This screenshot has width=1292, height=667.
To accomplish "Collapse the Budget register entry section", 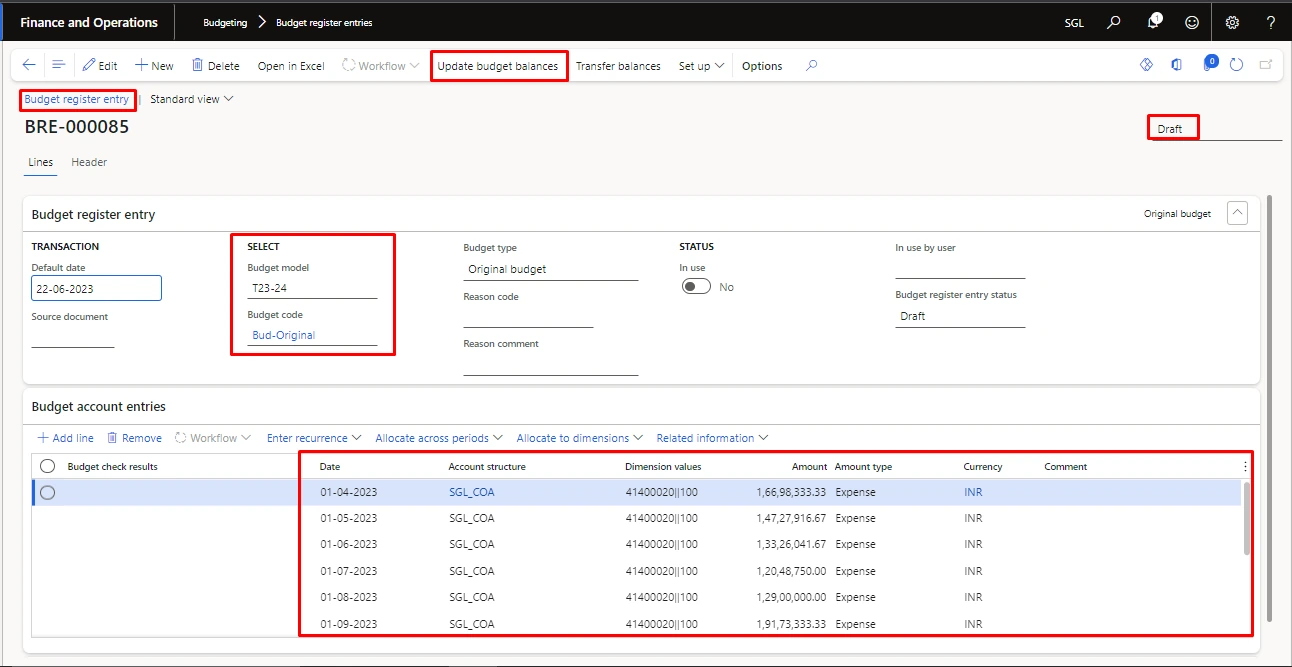I will pyautogui.click(x=1237, y=213).
